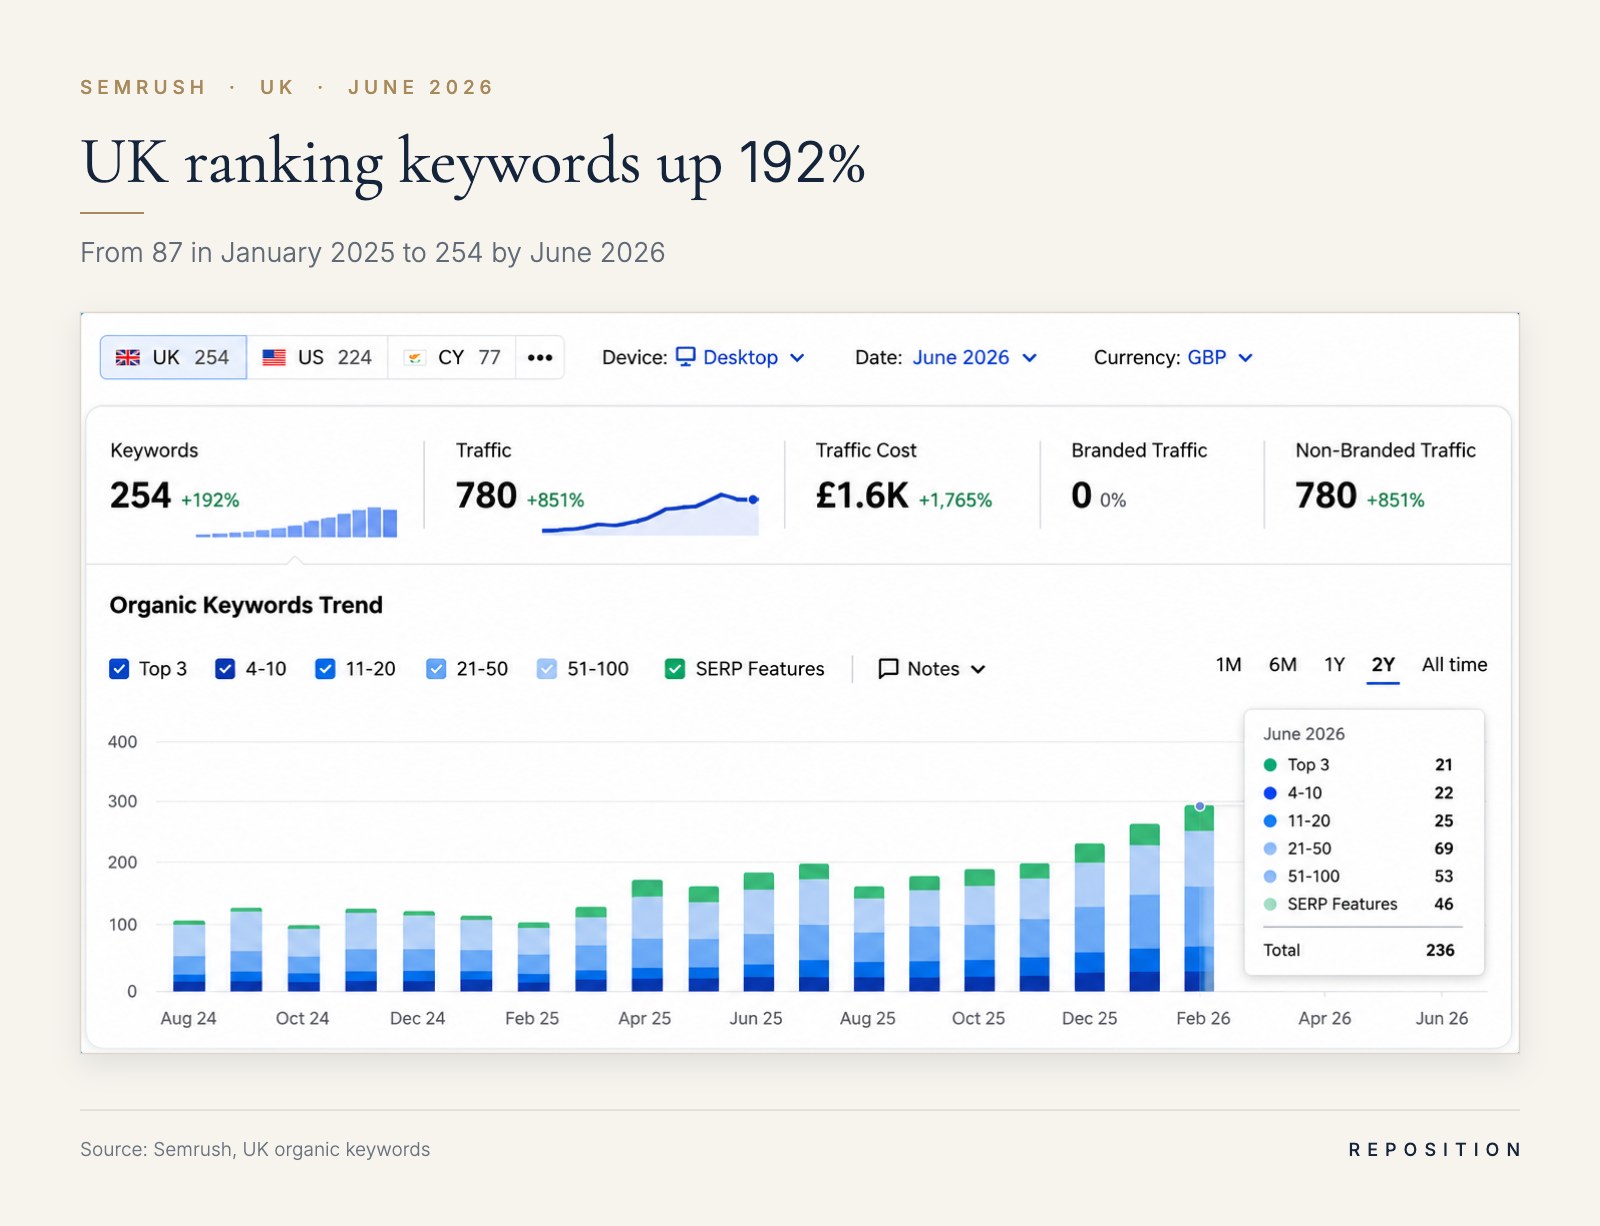This screenshot has height=1226, width=1600.
Task: Toggle the 21-50 positions checkbox
Action: click(x=436, y=669)
